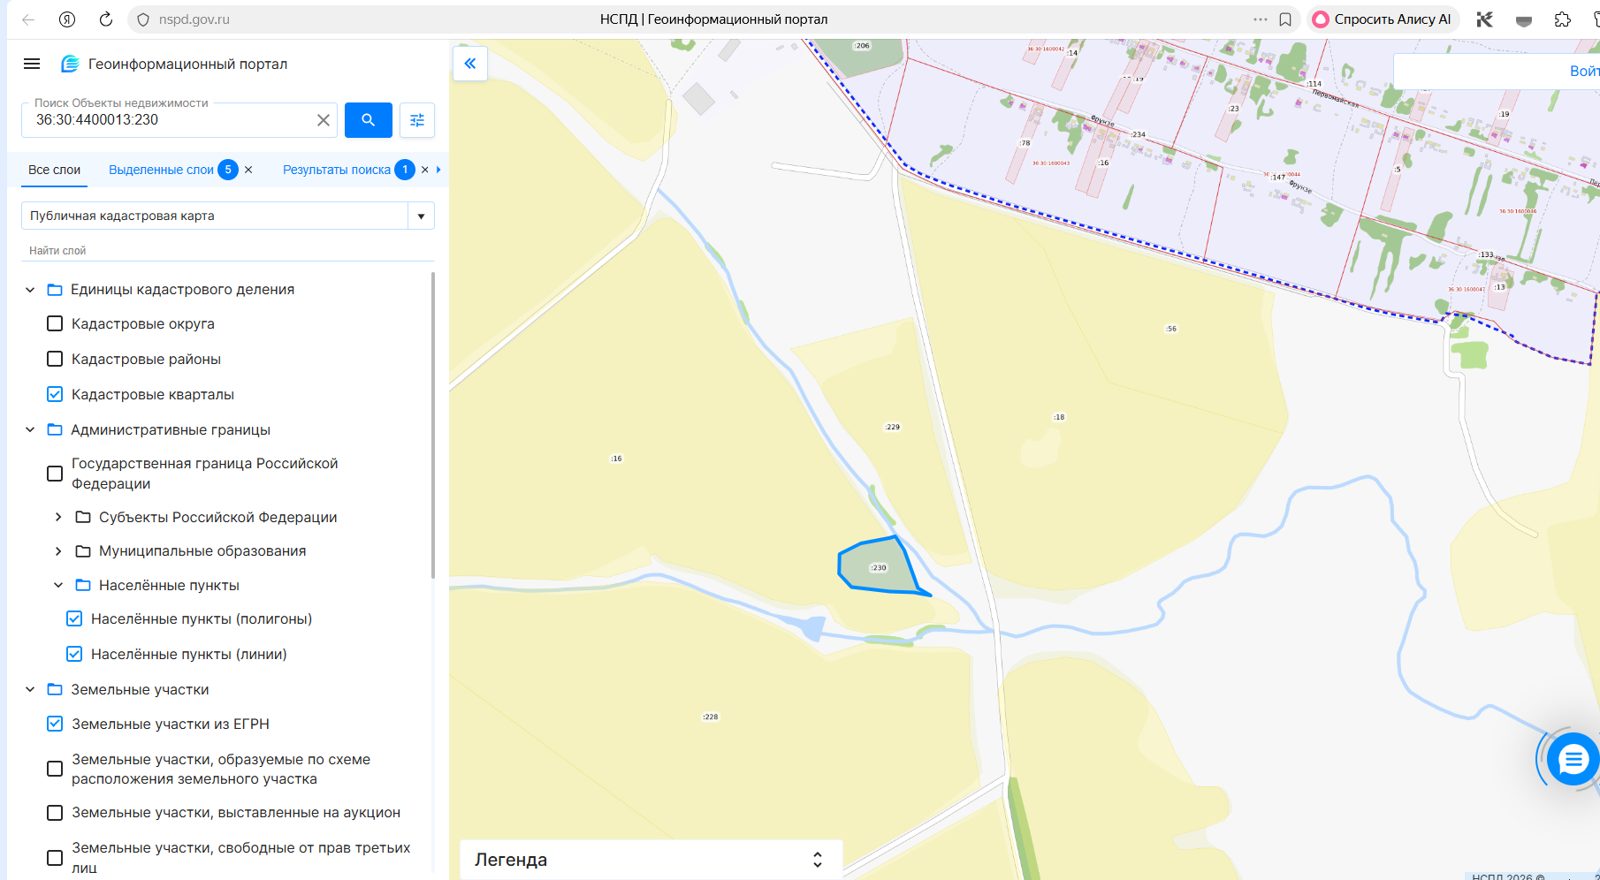Collapse Населённые пункты folder

pyautogui.click(x=58, y=585)
